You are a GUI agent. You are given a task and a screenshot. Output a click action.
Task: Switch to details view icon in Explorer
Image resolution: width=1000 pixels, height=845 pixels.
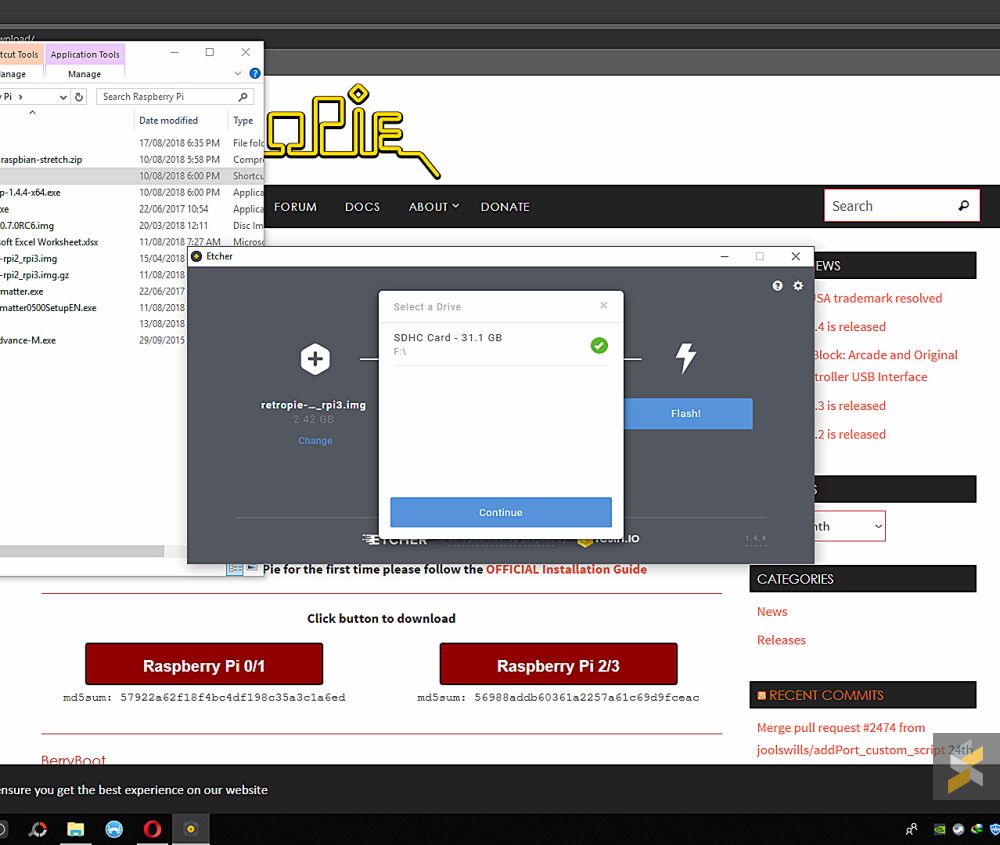[235, 568]
